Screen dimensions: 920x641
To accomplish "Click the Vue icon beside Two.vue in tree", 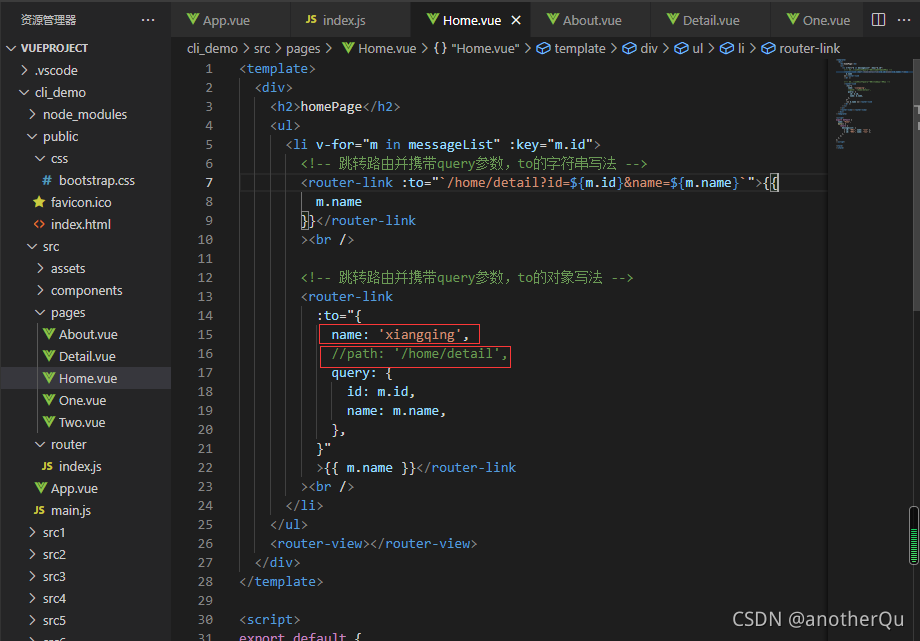I will pos(49,422).
